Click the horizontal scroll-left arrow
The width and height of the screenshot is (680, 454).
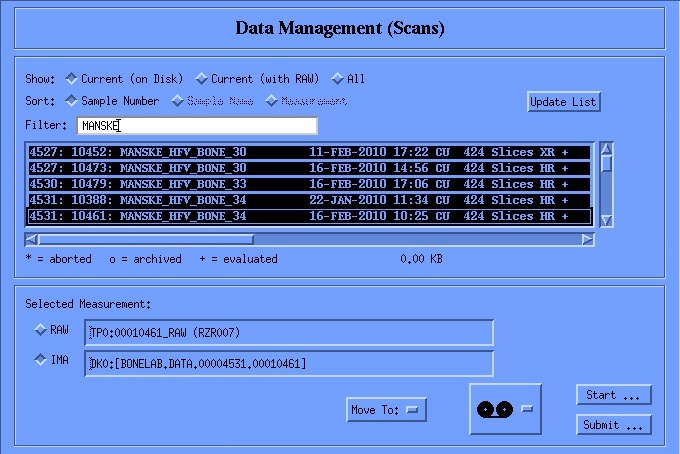(31, 239)
